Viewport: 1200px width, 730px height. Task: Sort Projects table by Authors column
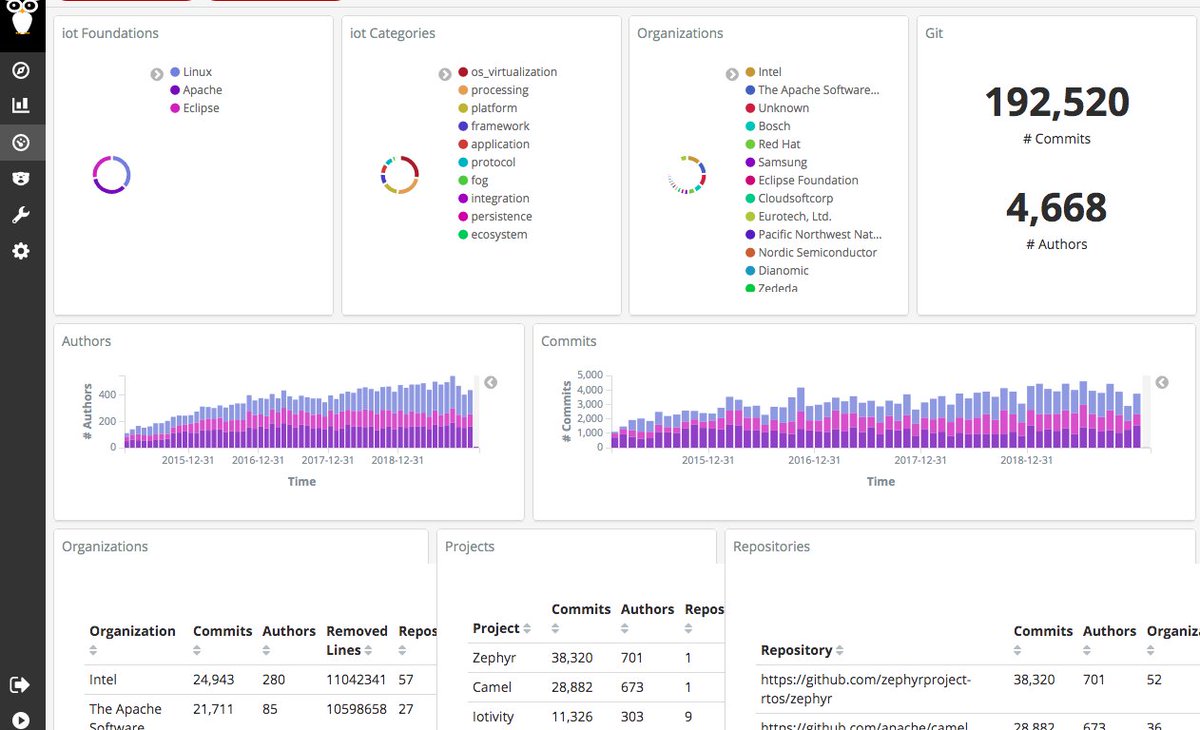(x=625, y=629)
